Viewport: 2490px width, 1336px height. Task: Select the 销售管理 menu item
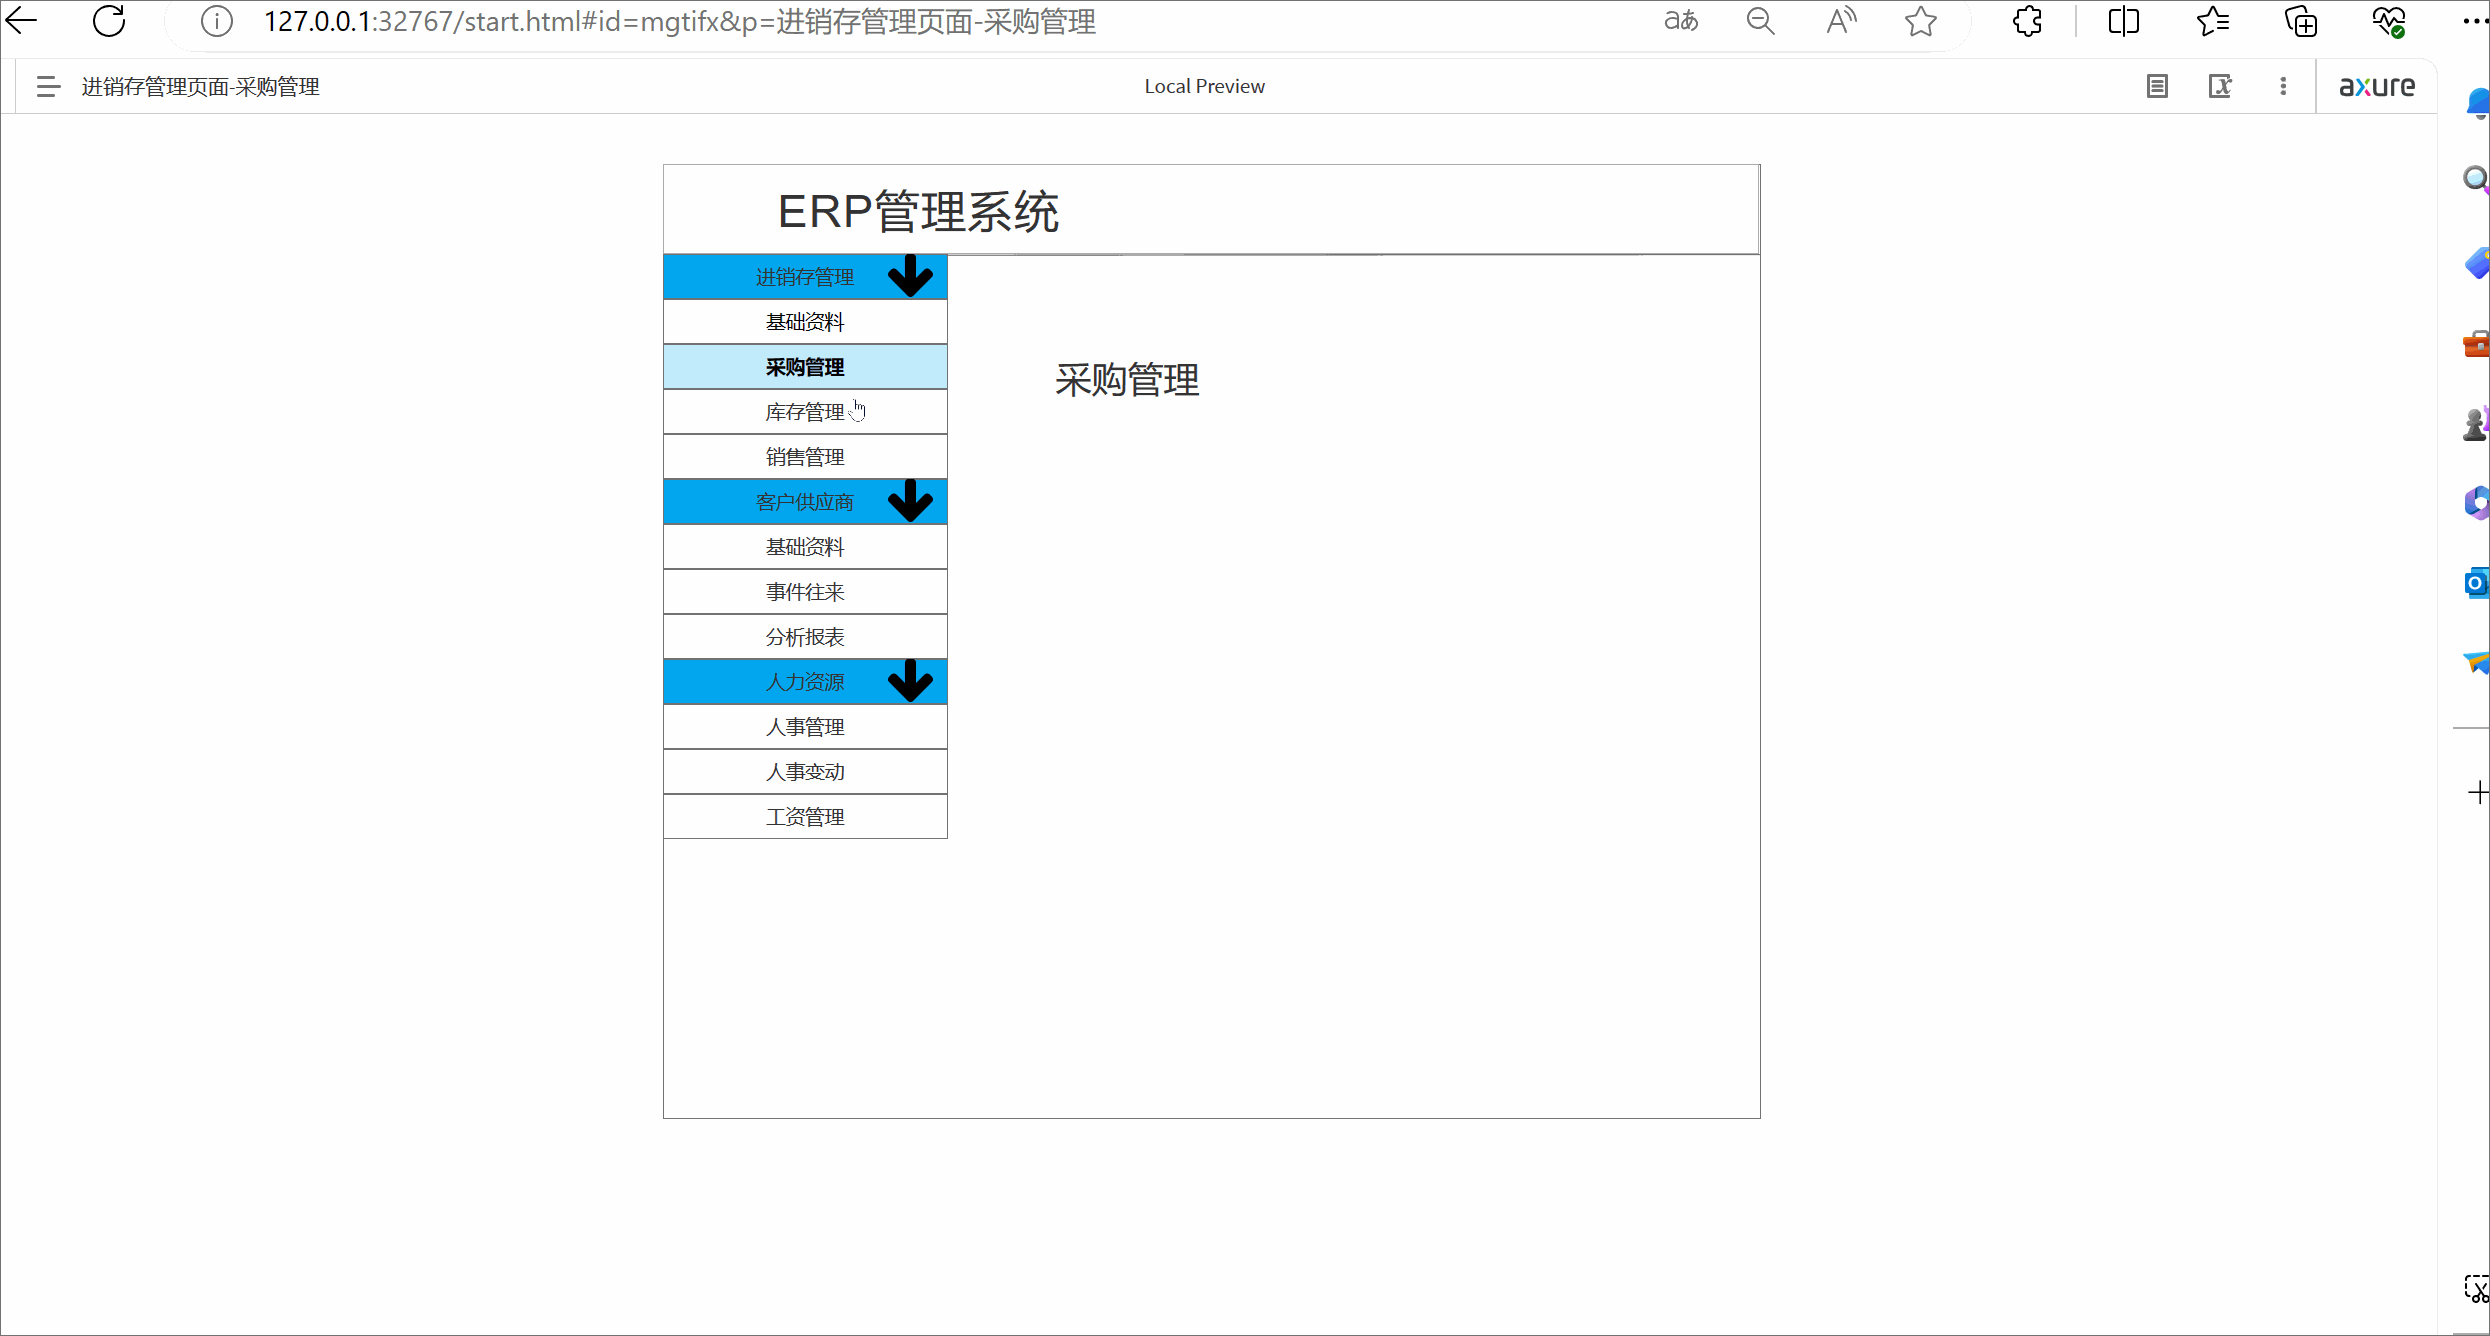805,457
